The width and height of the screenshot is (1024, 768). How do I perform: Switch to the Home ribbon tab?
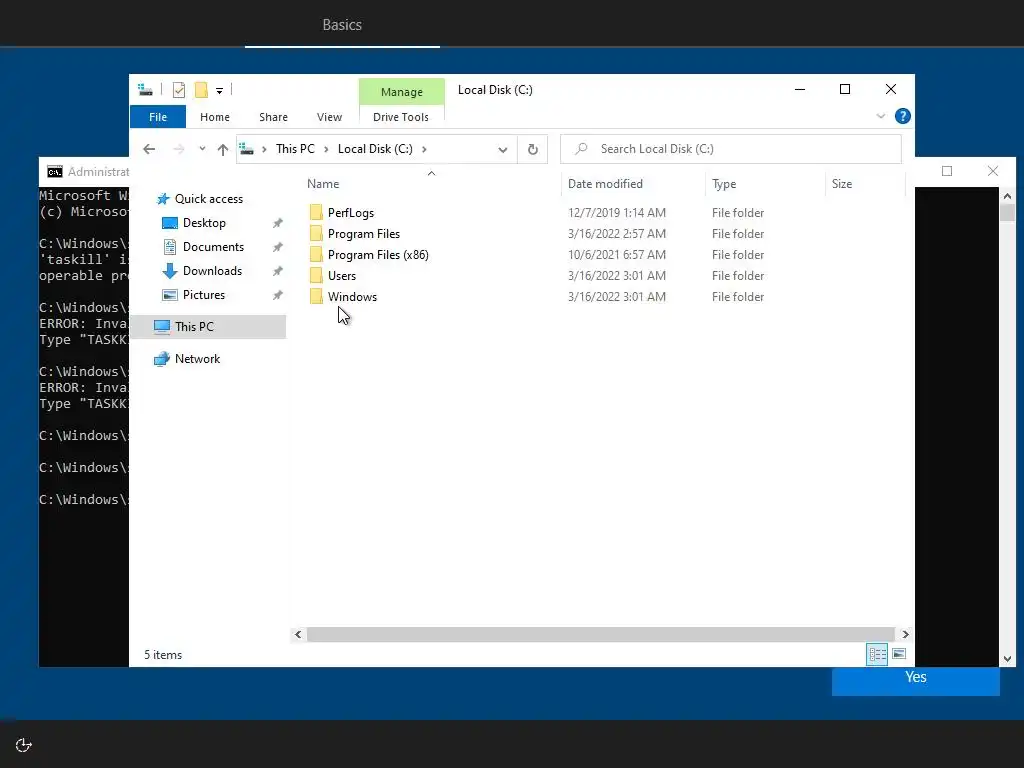pos(215,117)
